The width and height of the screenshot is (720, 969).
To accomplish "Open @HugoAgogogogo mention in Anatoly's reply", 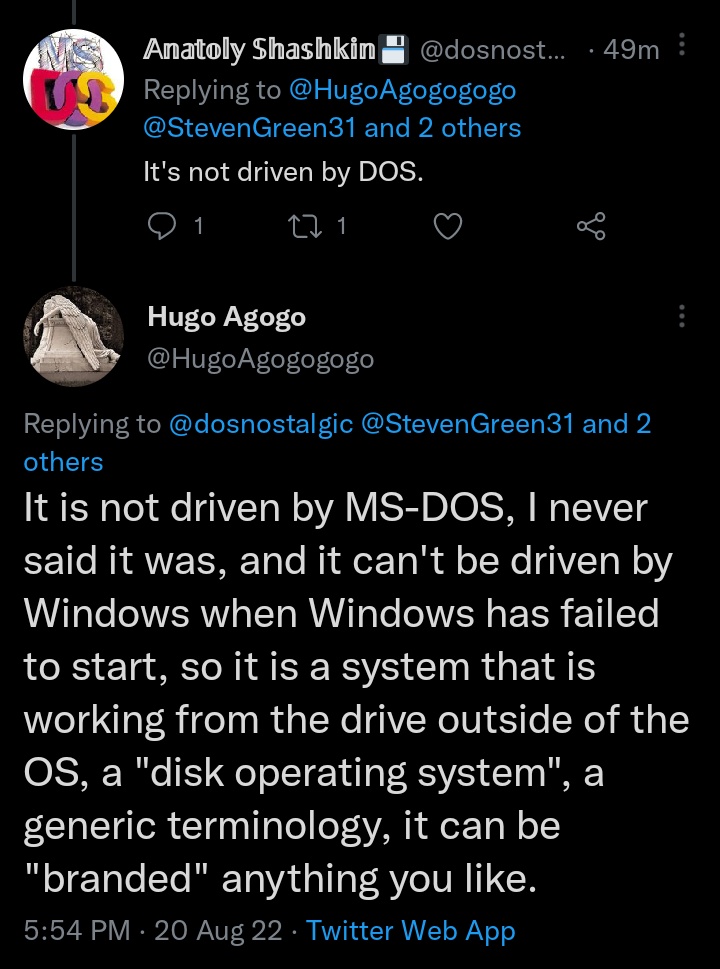I will [x=402, y=90].
